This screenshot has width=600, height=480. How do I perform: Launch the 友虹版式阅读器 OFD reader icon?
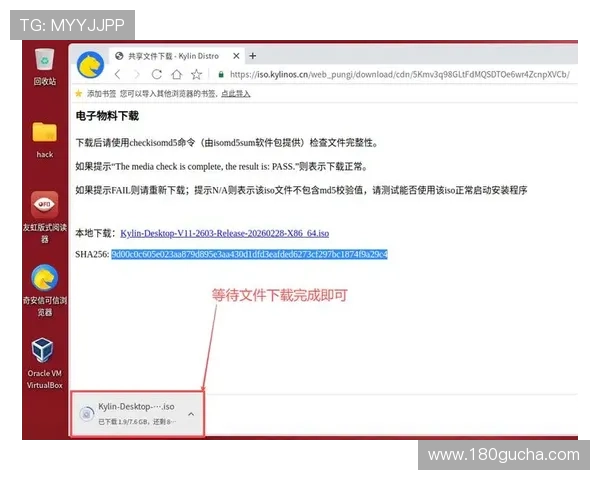click(45, 217)
